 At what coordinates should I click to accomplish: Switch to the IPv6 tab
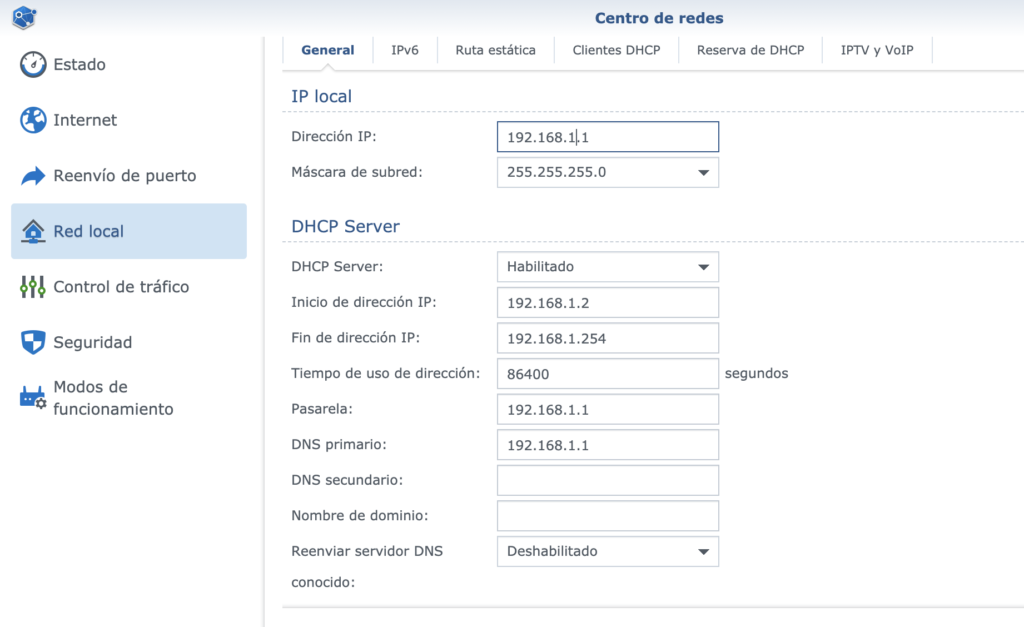(405, 48)
